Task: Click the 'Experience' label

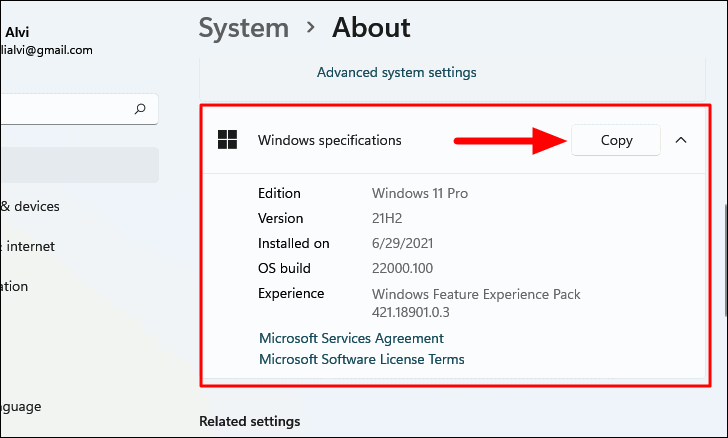Action: click(x=291, y=294)
